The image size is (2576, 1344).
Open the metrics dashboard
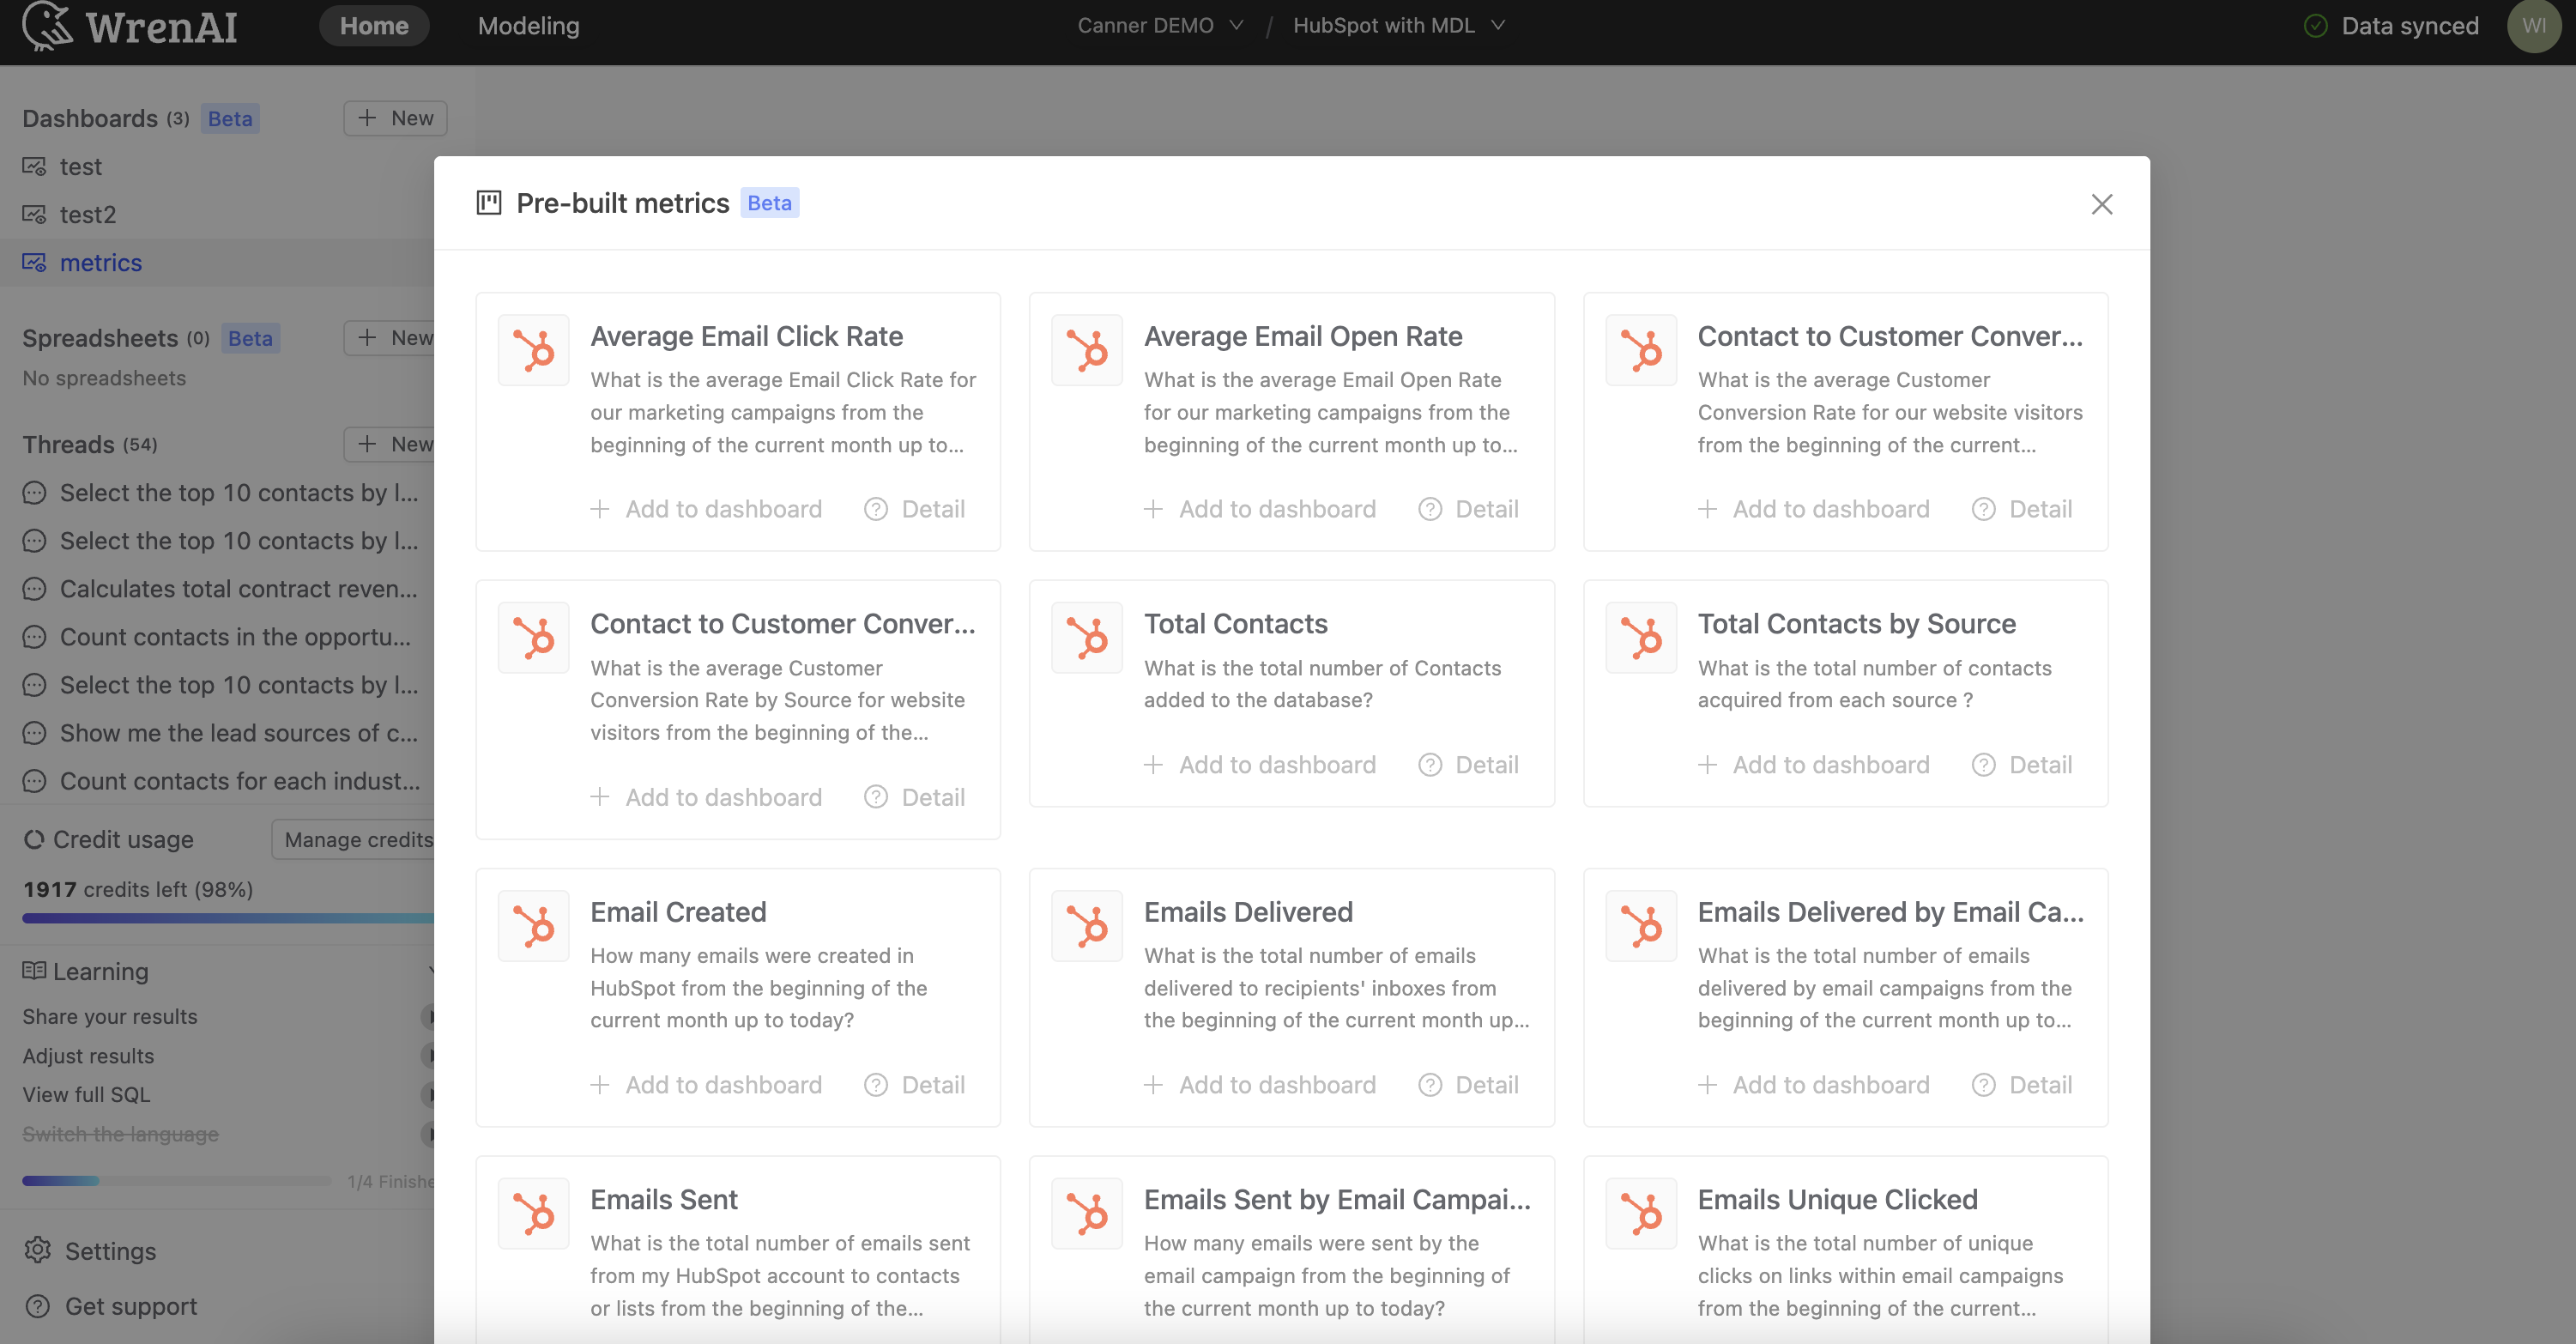point(101,262)
